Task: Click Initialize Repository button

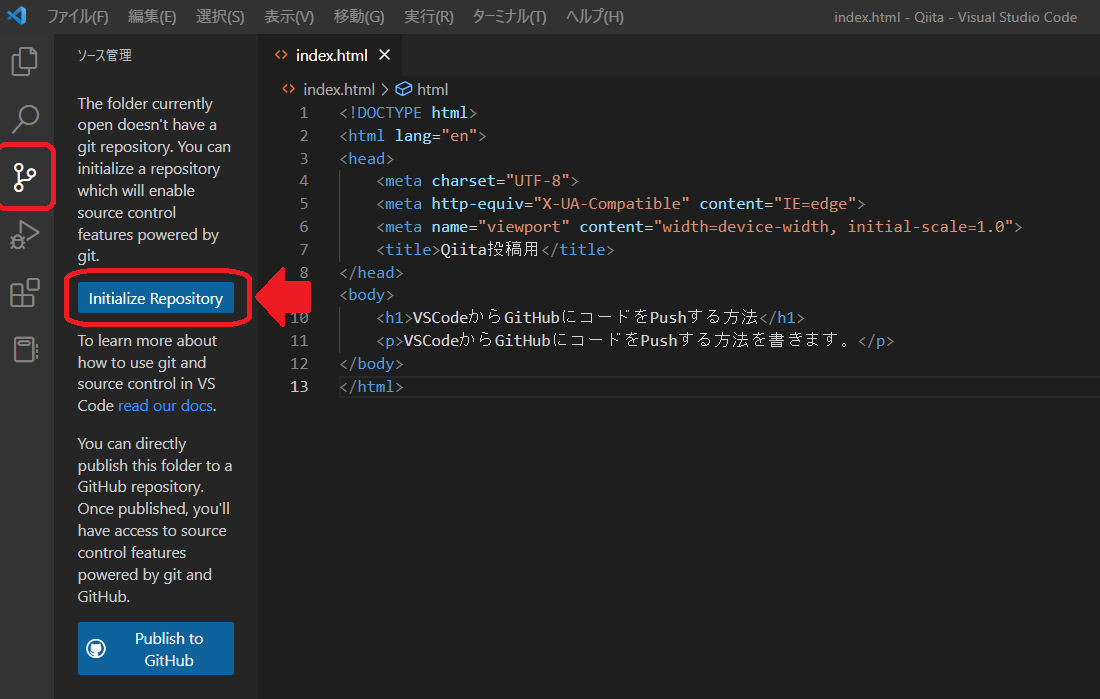Action: coord(156,298)
